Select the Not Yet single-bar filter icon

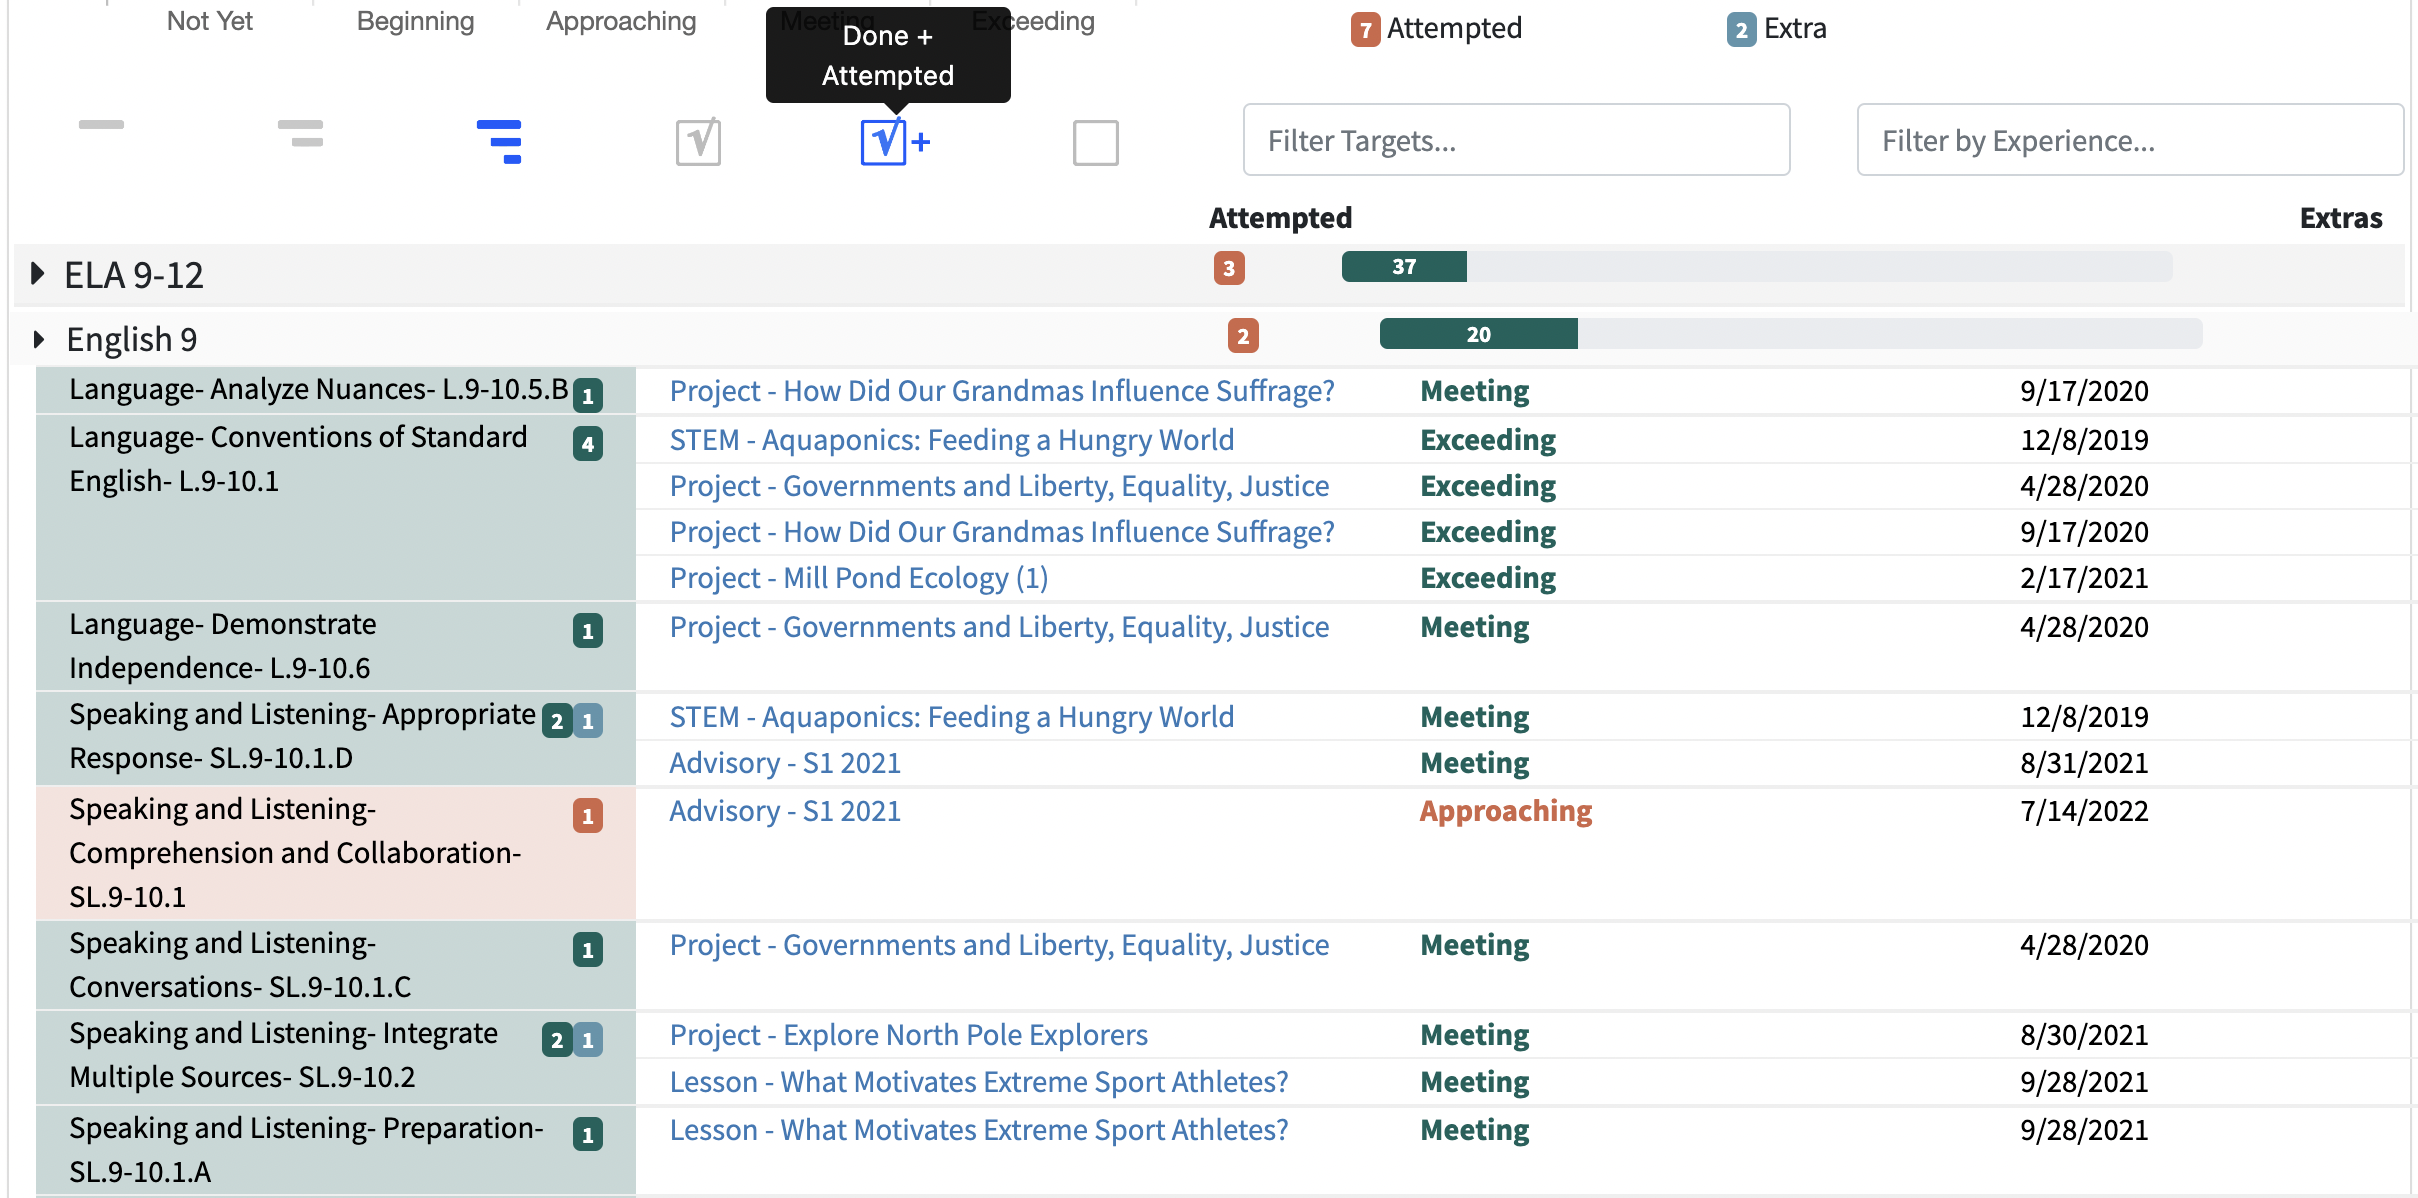(101, 125)
